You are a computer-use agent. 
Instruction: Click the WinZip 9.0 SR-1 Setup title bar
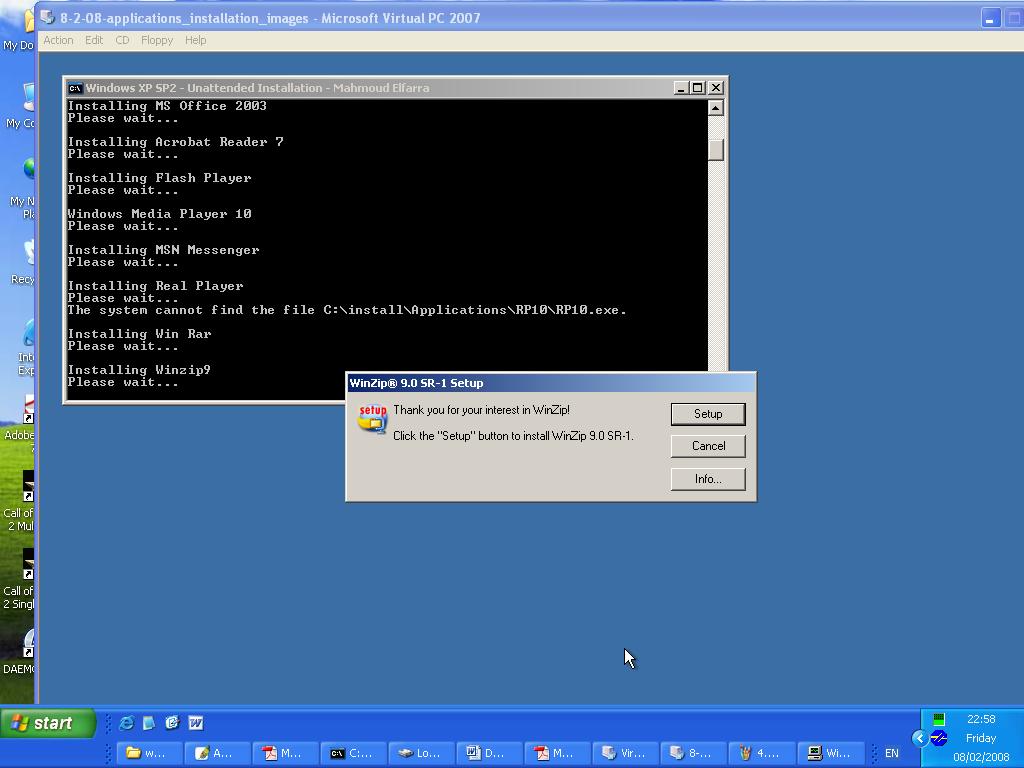coord(551,383)
